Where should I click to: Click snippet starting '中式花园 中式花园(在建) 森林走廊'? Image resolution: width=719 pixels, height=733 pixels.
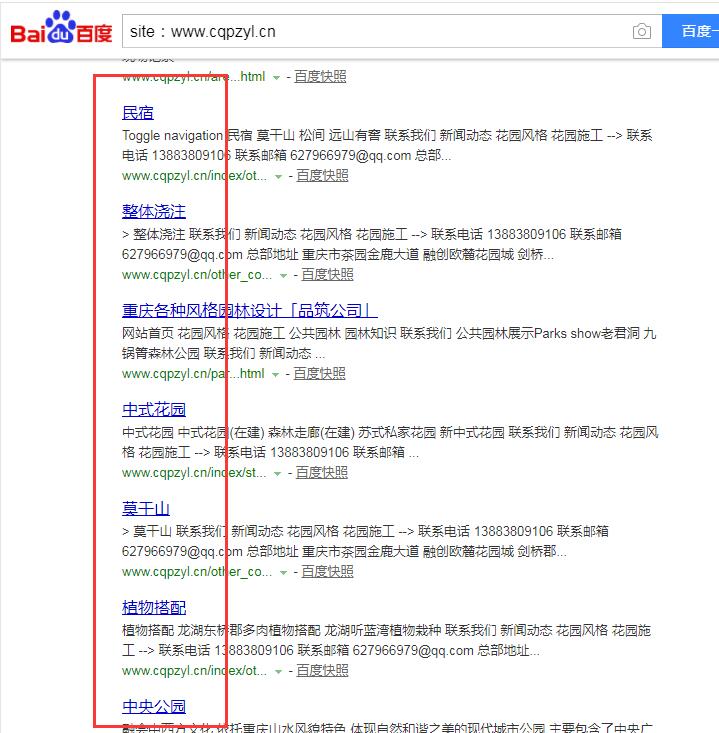[390, 442]
